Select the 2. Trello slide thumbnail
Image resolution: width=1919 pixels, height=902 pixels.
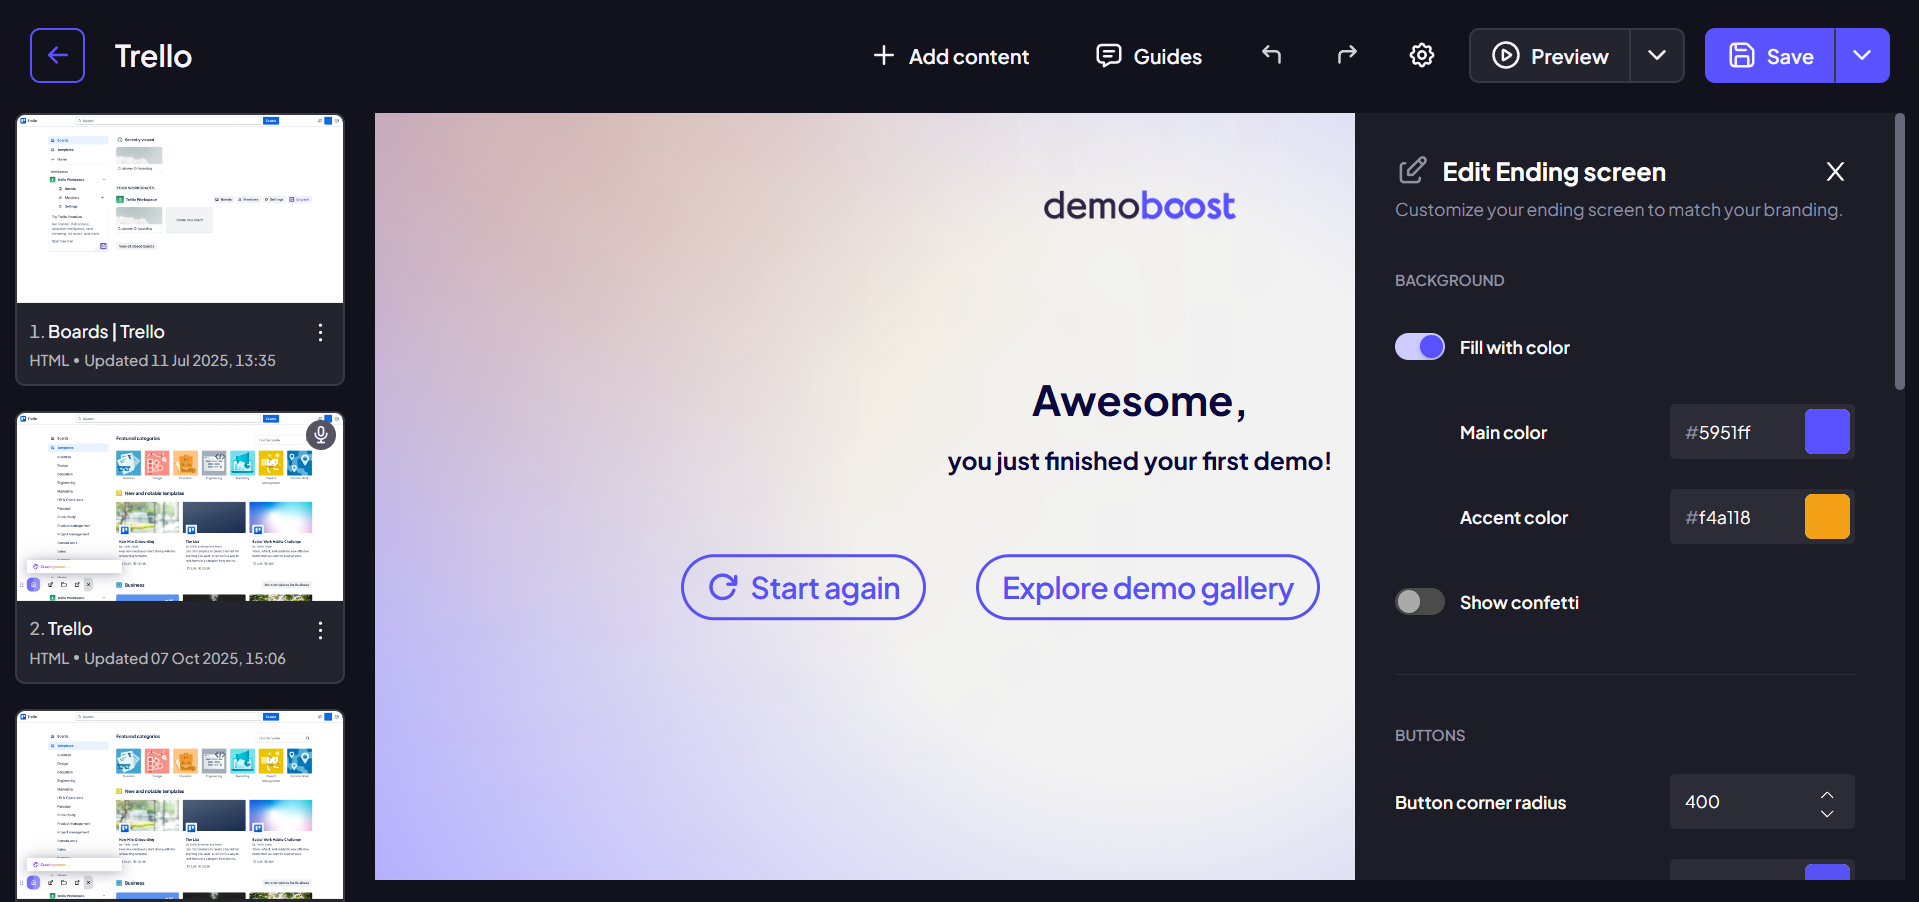tap(180, 507)
